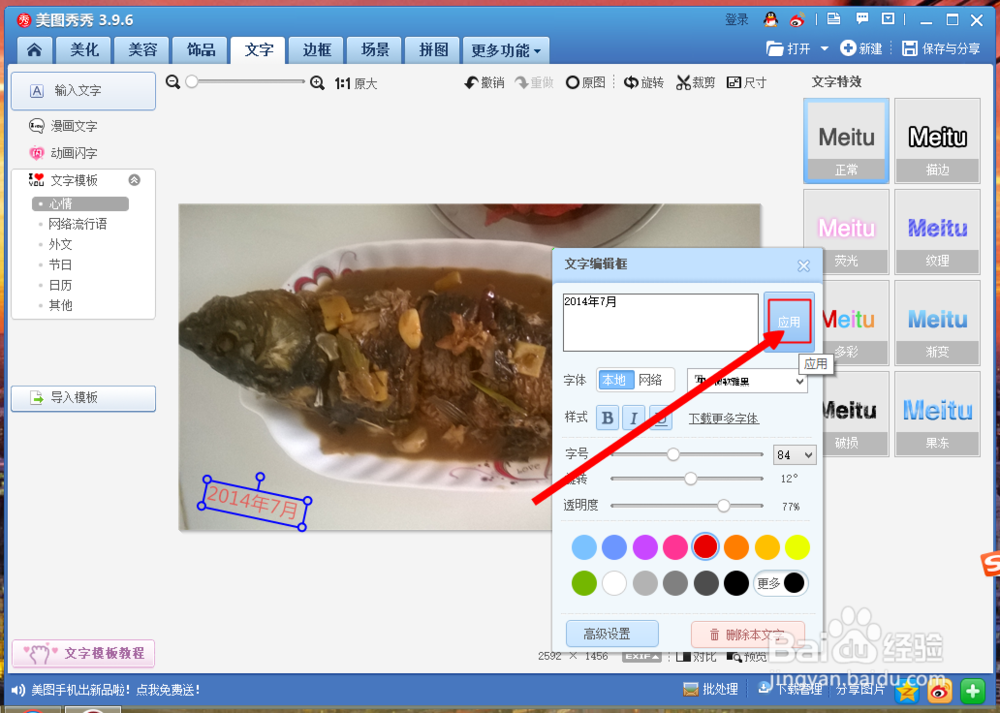Expand the 更多功能 menu
Viewport: 1000px width, 713px height.
pyautogui.click(x=505, y=50)
